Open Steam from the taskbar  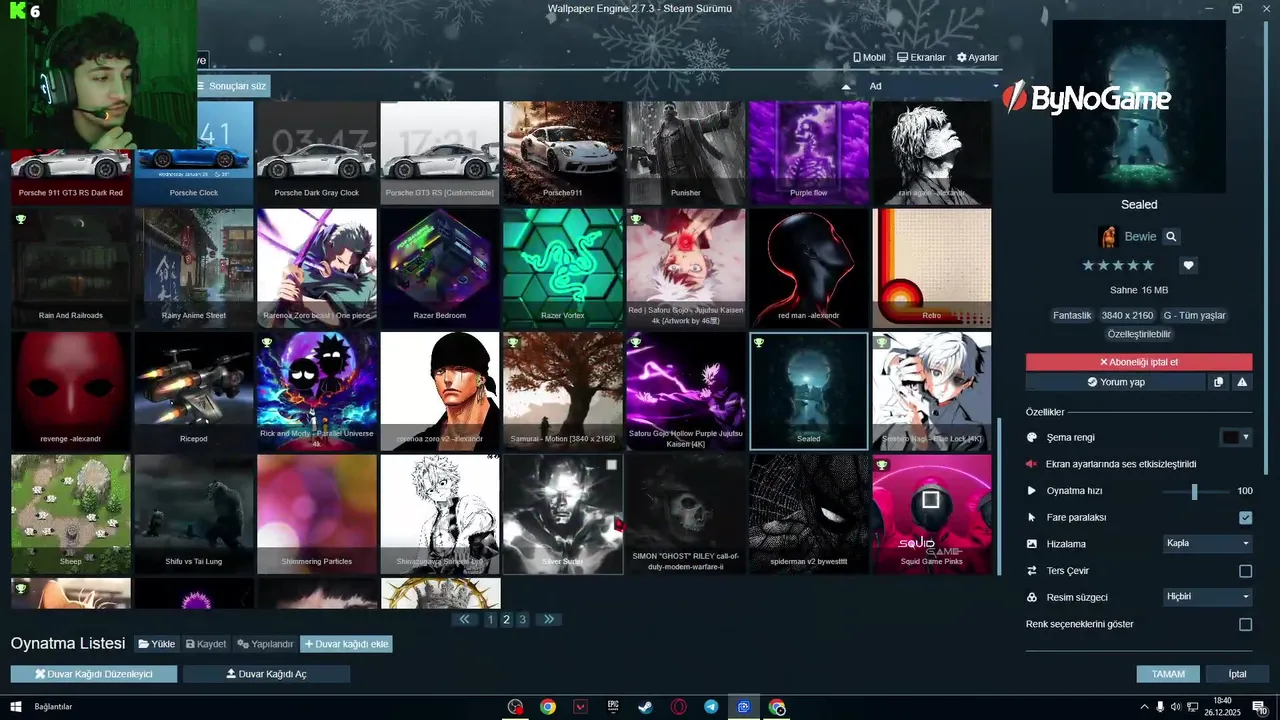tap(646, 707)
